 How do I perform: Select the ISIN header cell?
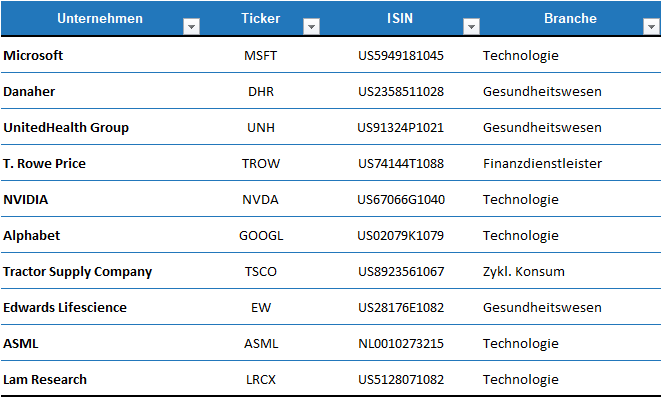pyautogui.click(x=400, y=19)
